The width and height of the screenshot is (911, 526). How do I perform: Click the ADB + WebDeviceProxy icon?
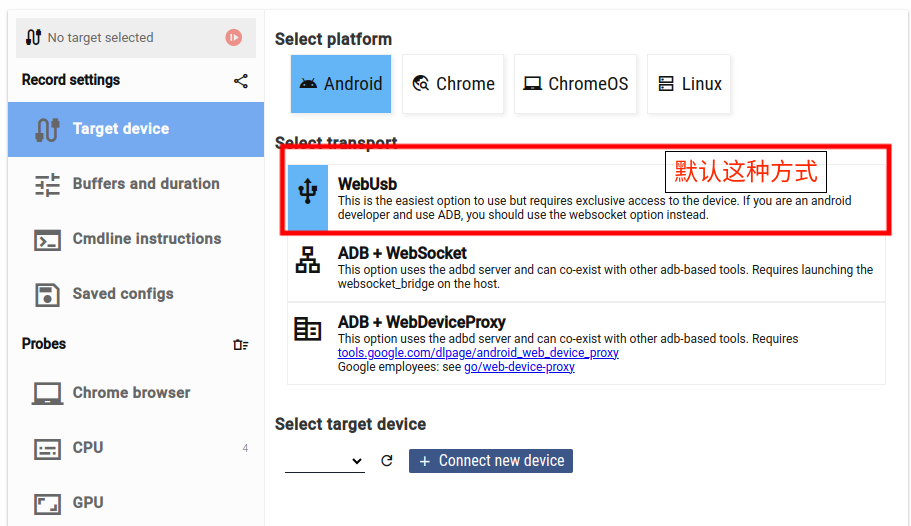pyautogui.click(x=308, y=329)
